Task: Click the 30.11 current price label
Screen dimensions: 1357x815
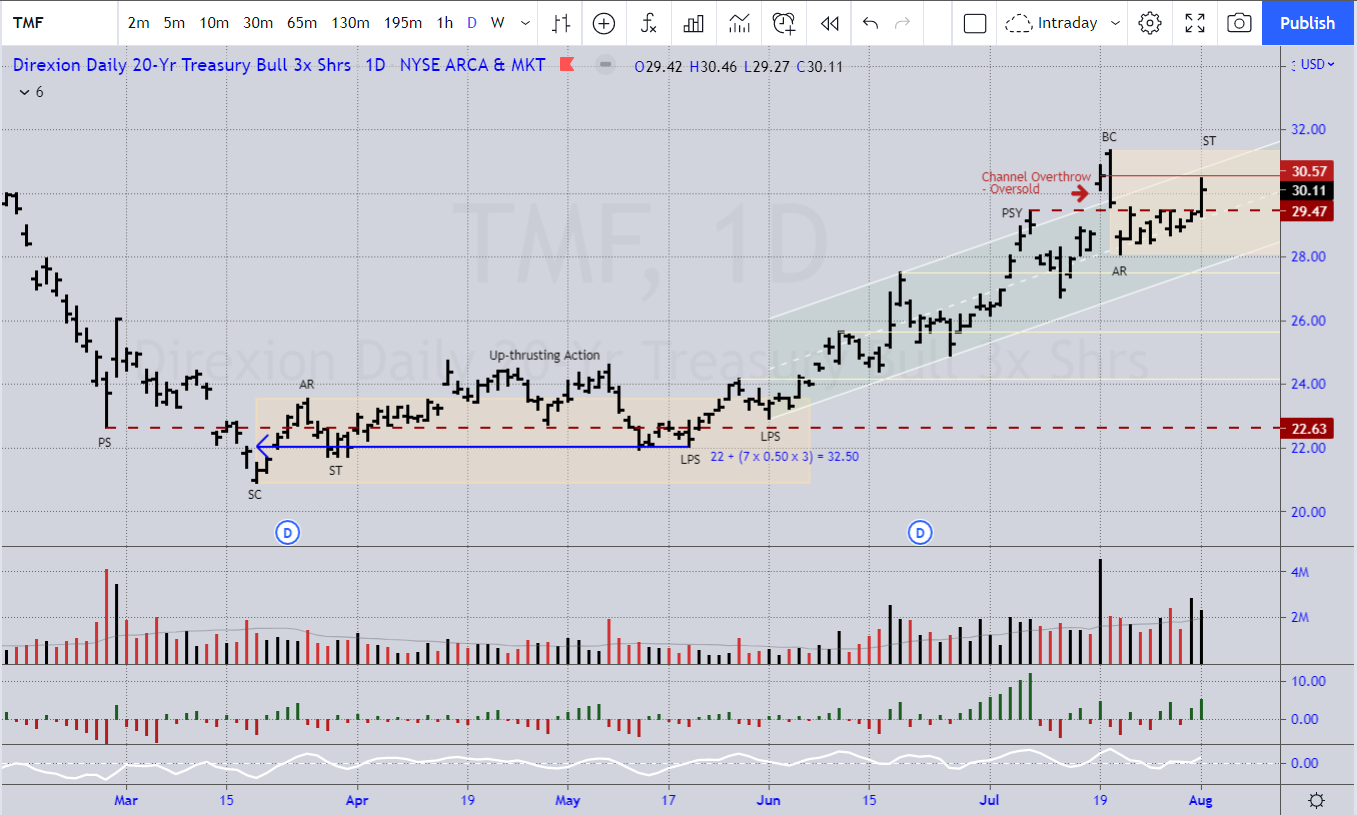Action: [1308, 190]
